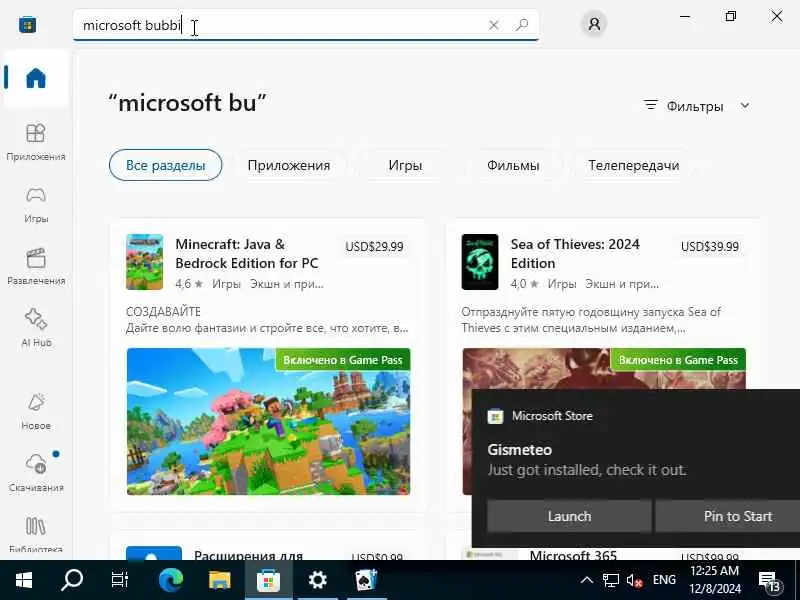Go to Home in the sidebar

[x=36, y=78]
